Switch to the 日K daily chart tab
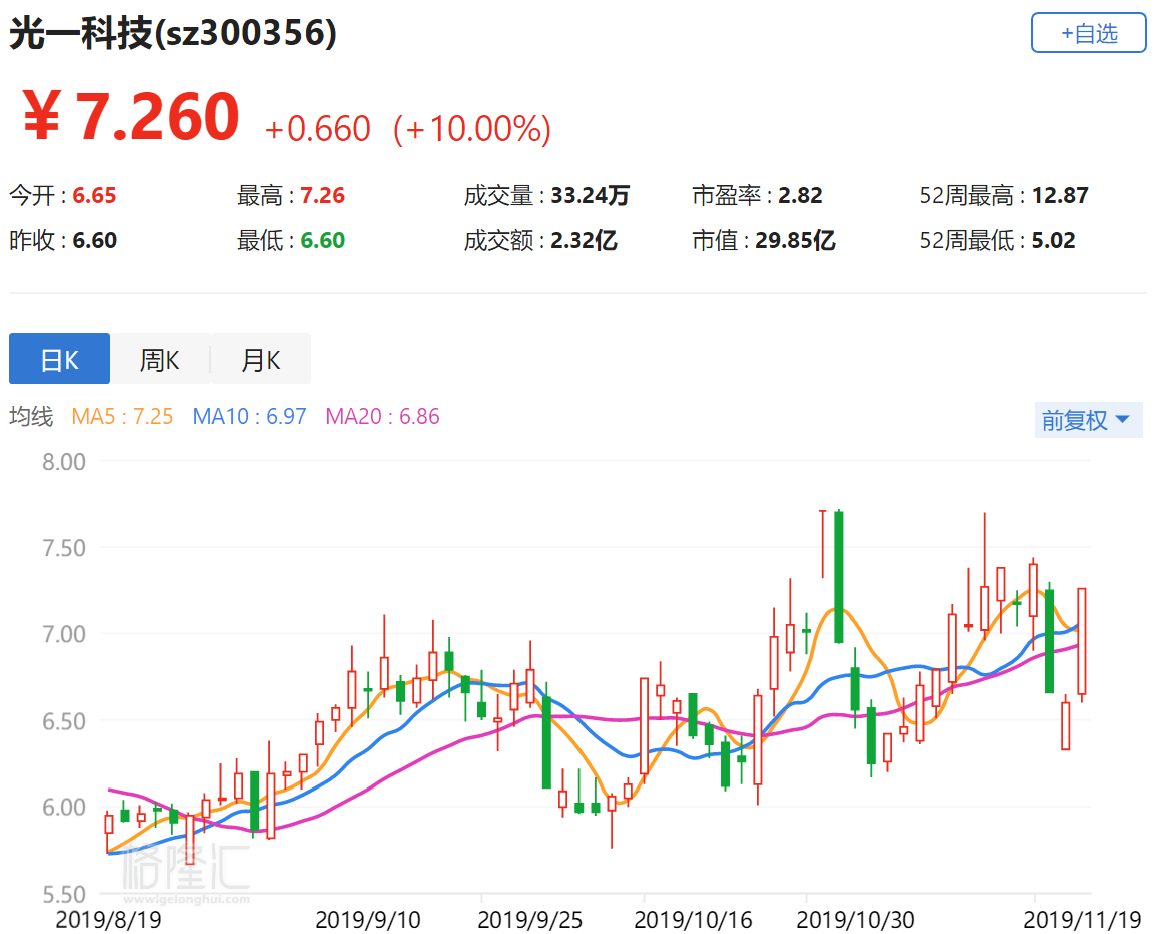 59,359
